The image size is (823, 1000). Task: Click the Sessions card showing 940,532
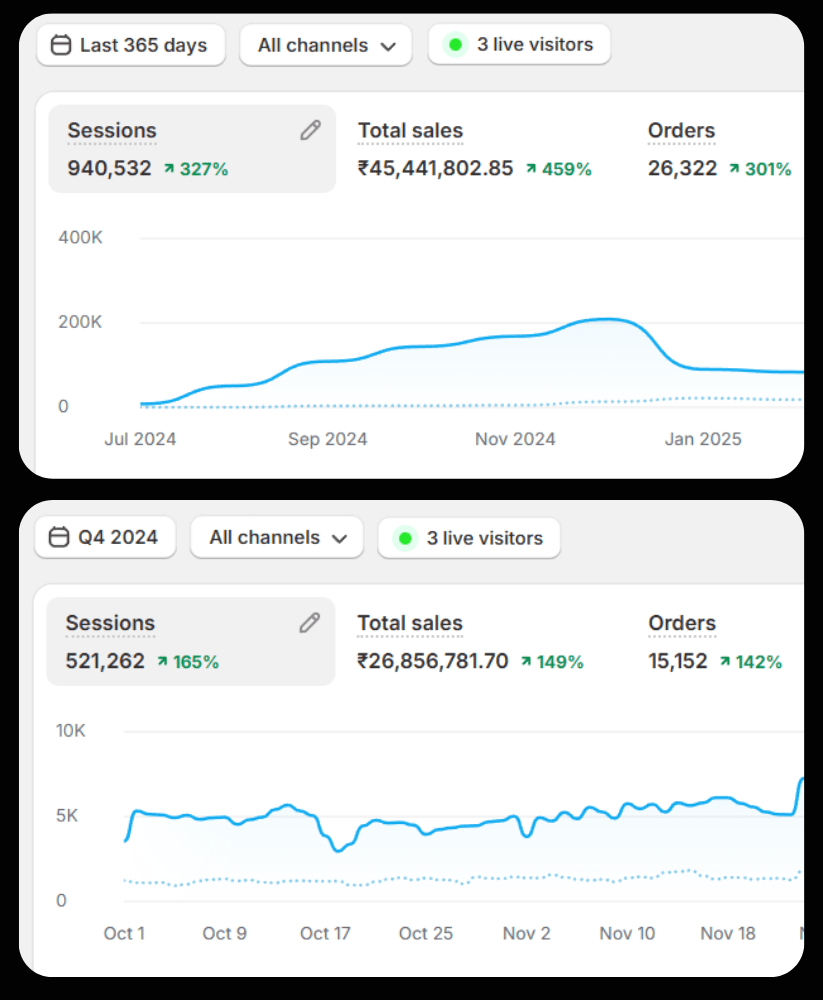[190, 148]
